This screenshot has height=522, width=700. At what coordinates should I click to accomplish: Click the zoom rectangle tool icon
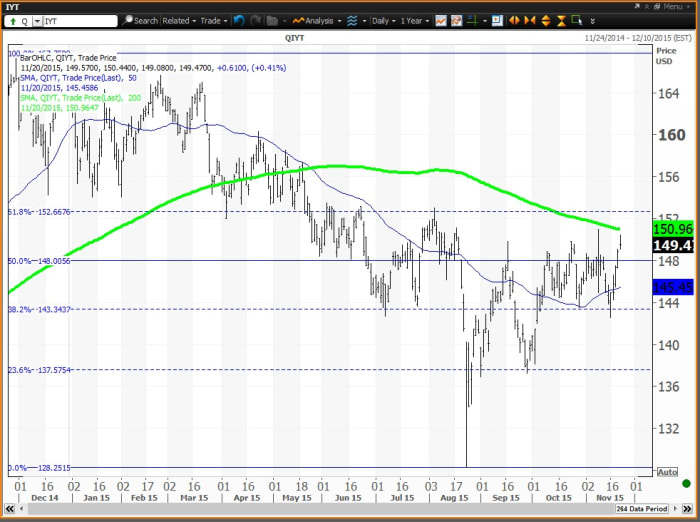click(576, 20)
